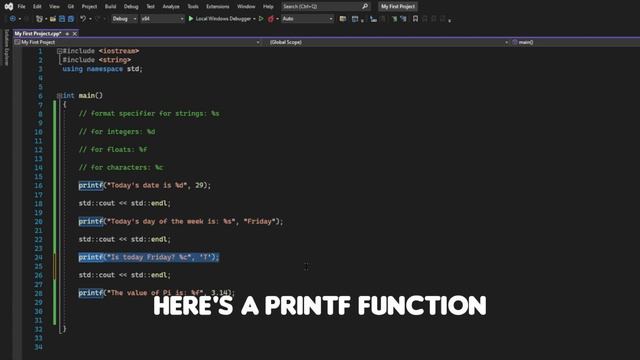Viewport: 640px width, 360px height.
Task: Open the Analyze menu
Action: (x=171, y=7)
